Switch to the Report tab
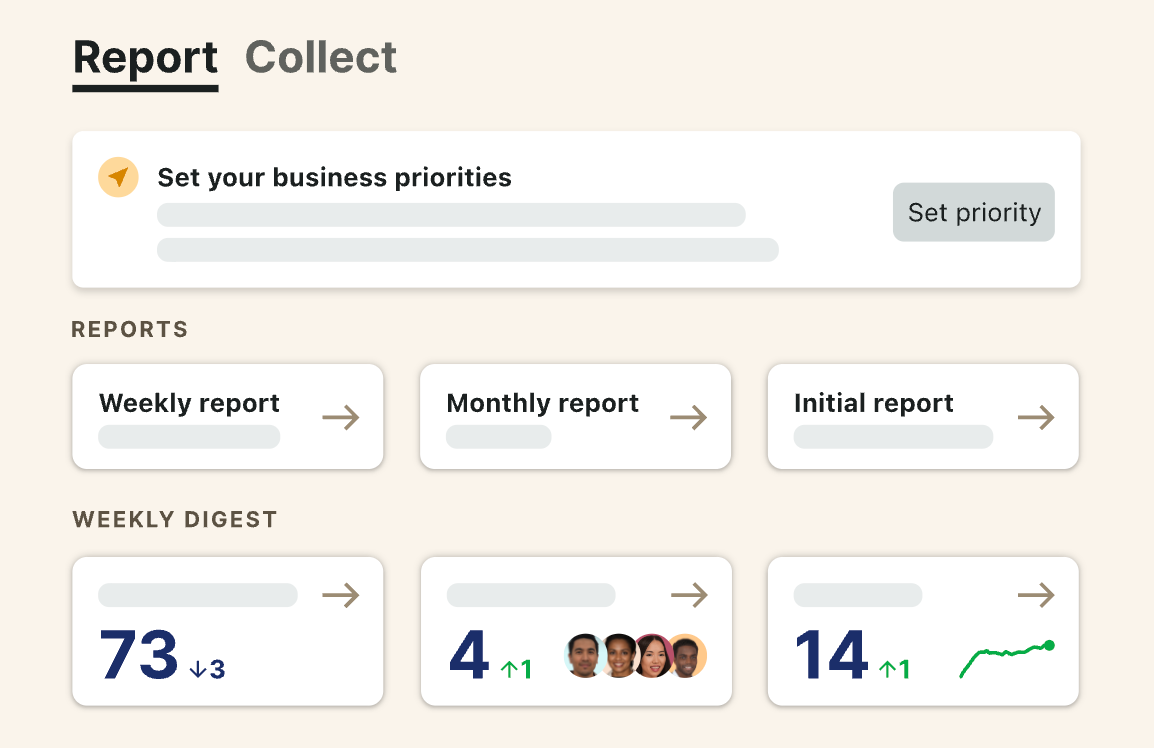 (x=146, y=58)
